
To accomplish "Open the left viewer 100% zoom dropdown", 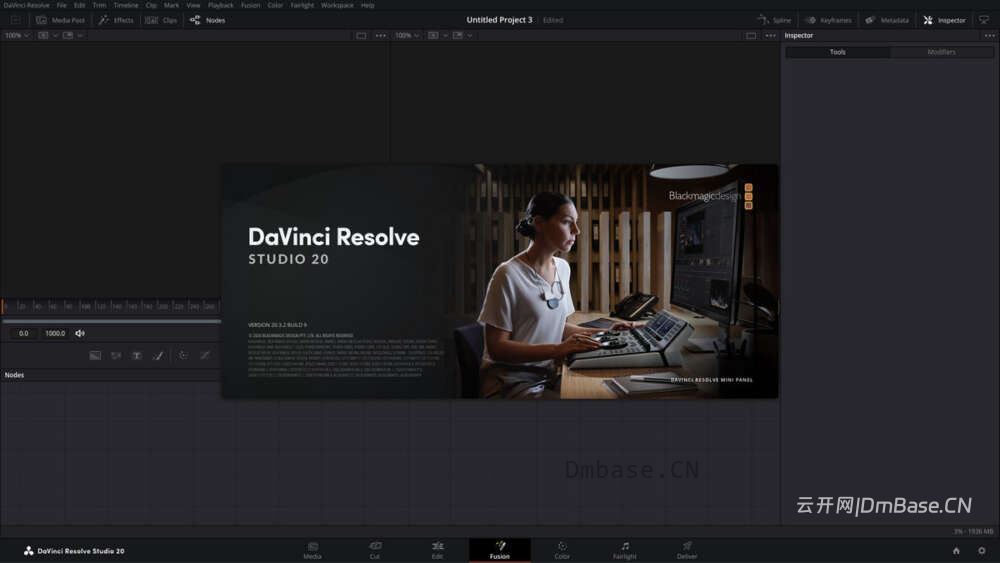I will point(17,35).
